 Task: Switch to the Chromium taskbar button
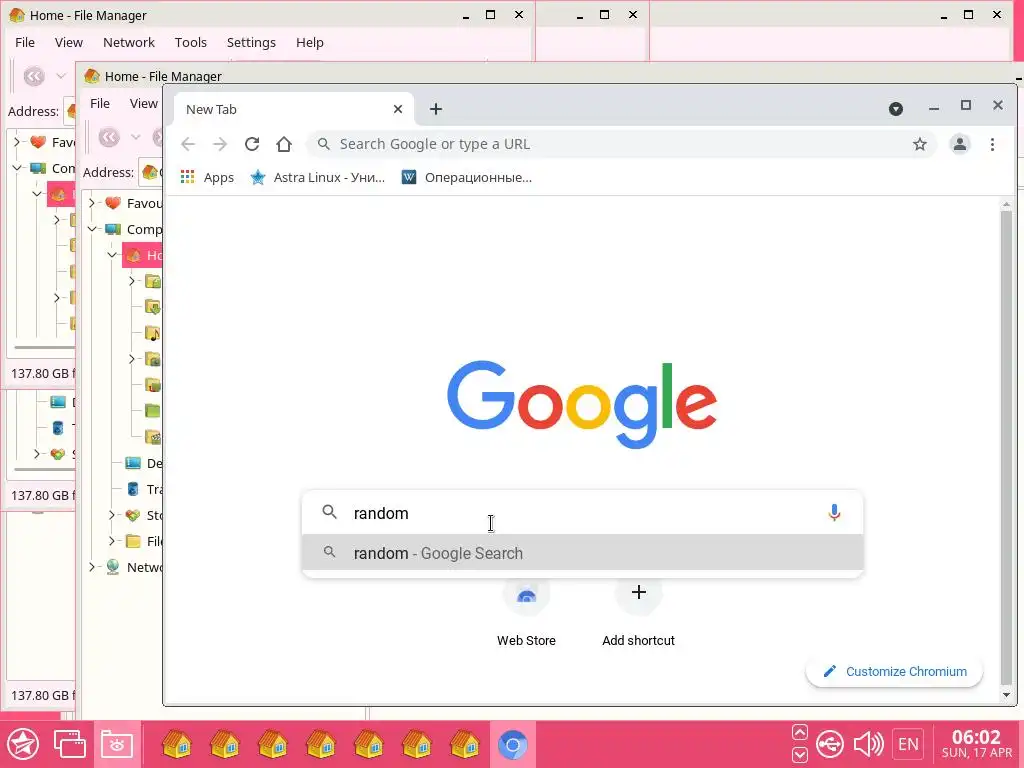pyautogui.click(x=513, y=744)
